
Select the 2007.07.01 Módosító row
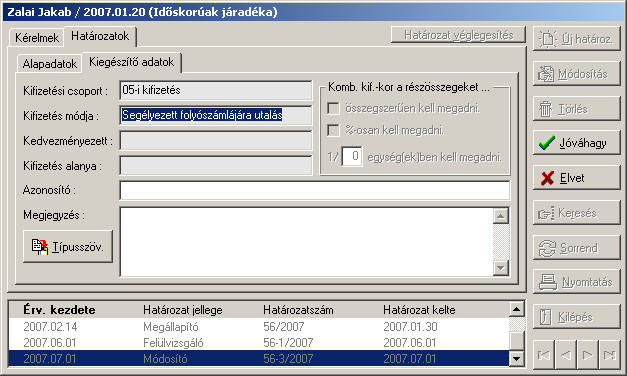coord(259,358)
